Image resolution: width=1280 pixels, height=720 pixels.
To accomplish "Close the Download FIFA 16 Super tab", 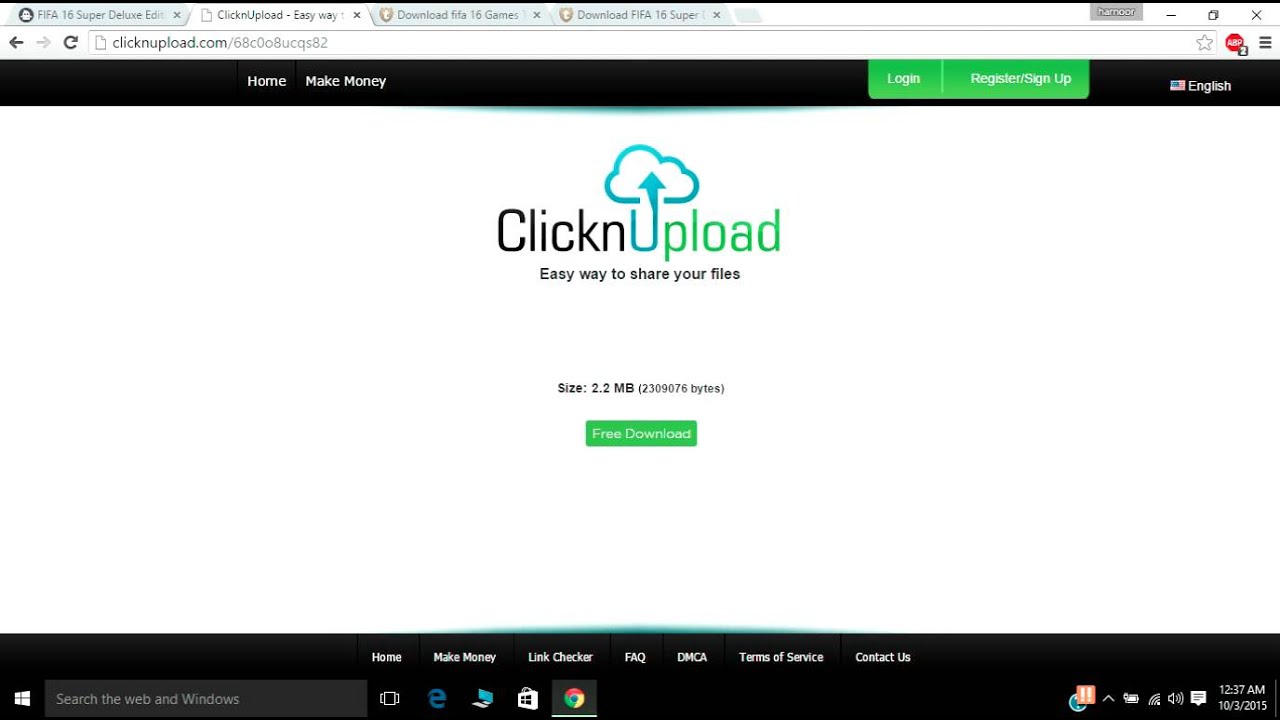I will [717, 15].
